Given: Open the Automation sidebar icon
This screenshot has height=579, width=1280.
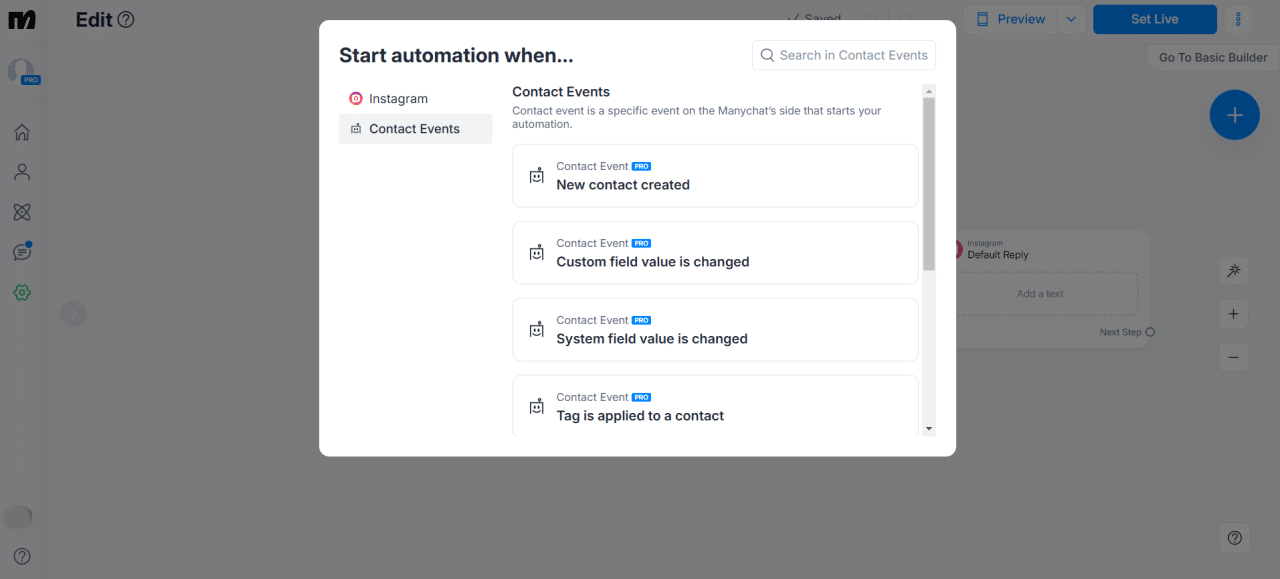Looking at the screenshot, I should coord(22,212).
